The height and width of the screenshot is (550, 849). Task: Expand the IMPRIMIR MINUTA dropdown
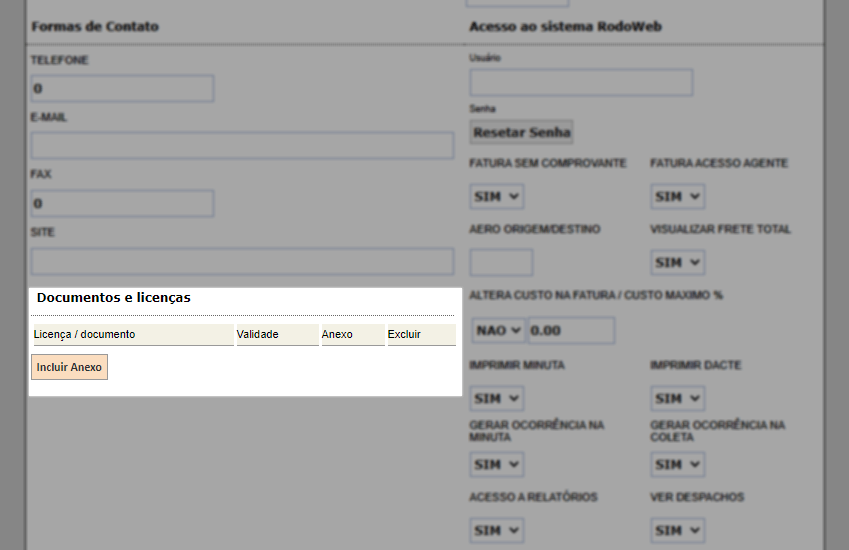pos(497,398)
